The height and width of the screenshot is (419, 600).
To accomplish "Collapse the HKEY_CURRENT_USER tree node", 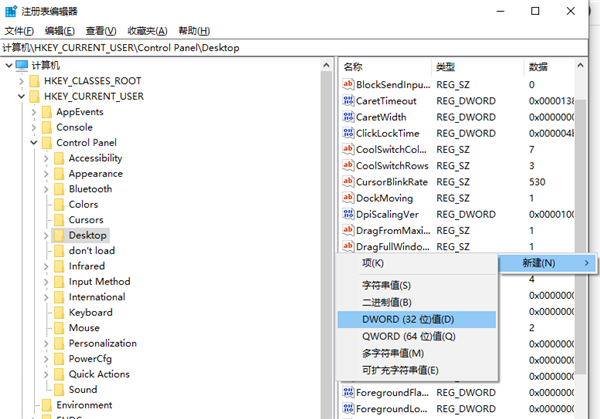I will point(21,96).
